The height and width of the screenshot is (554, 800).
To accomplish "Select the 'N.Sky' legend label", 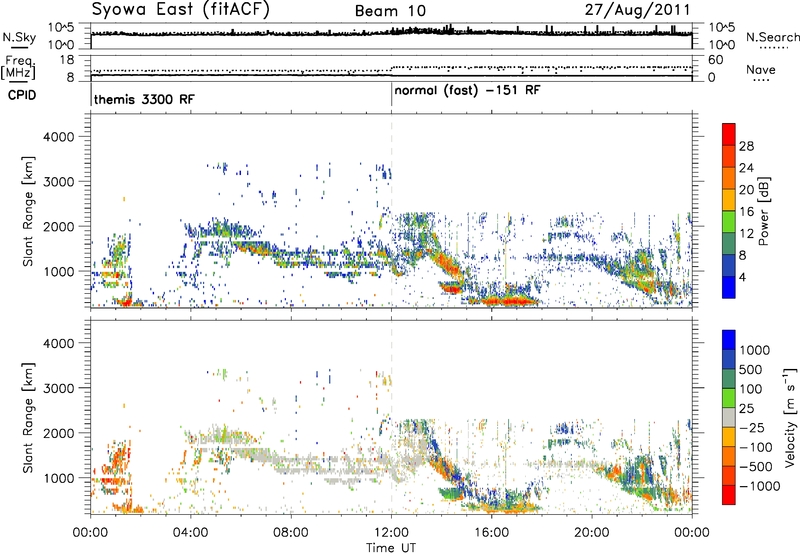I will 19,37.
